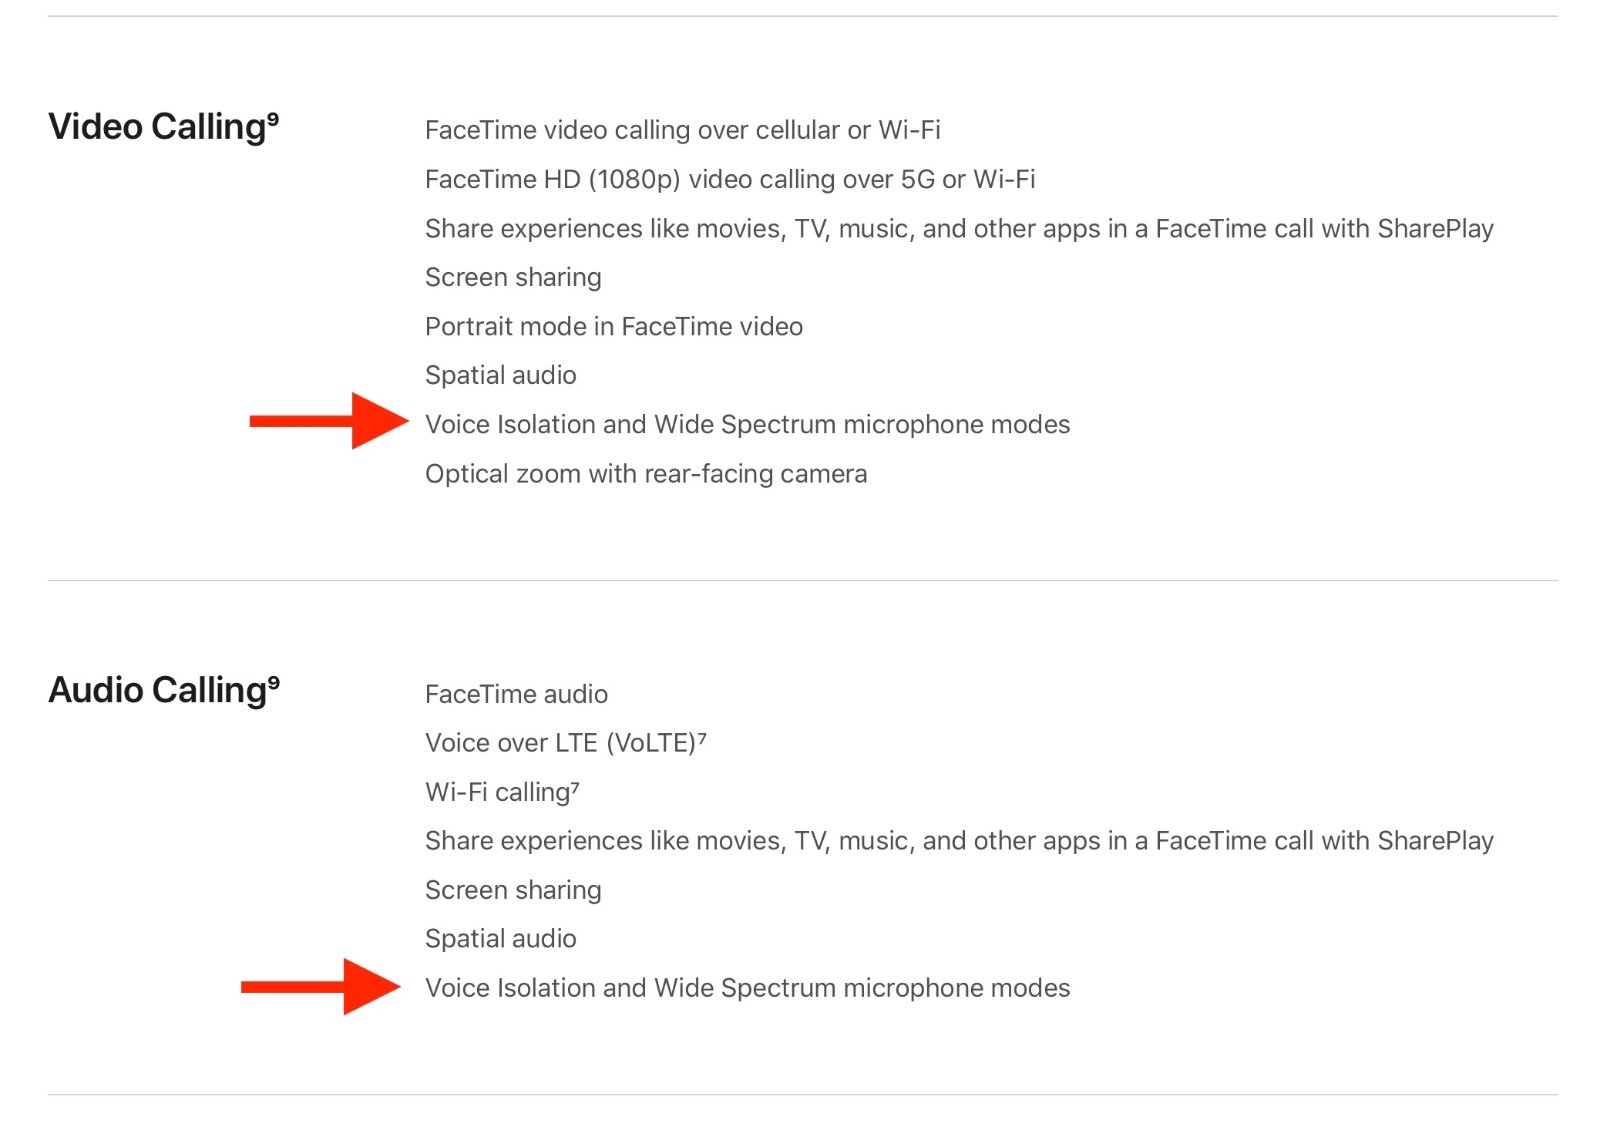
Task: Click Voice over LTE (VoLTE) line
Action: click(566, 743)
